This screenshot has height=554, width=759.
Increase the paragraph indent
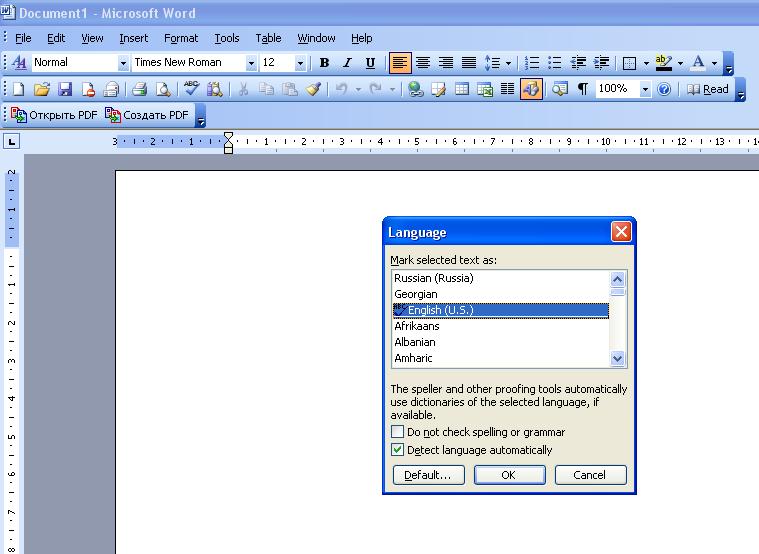(601, 63)
